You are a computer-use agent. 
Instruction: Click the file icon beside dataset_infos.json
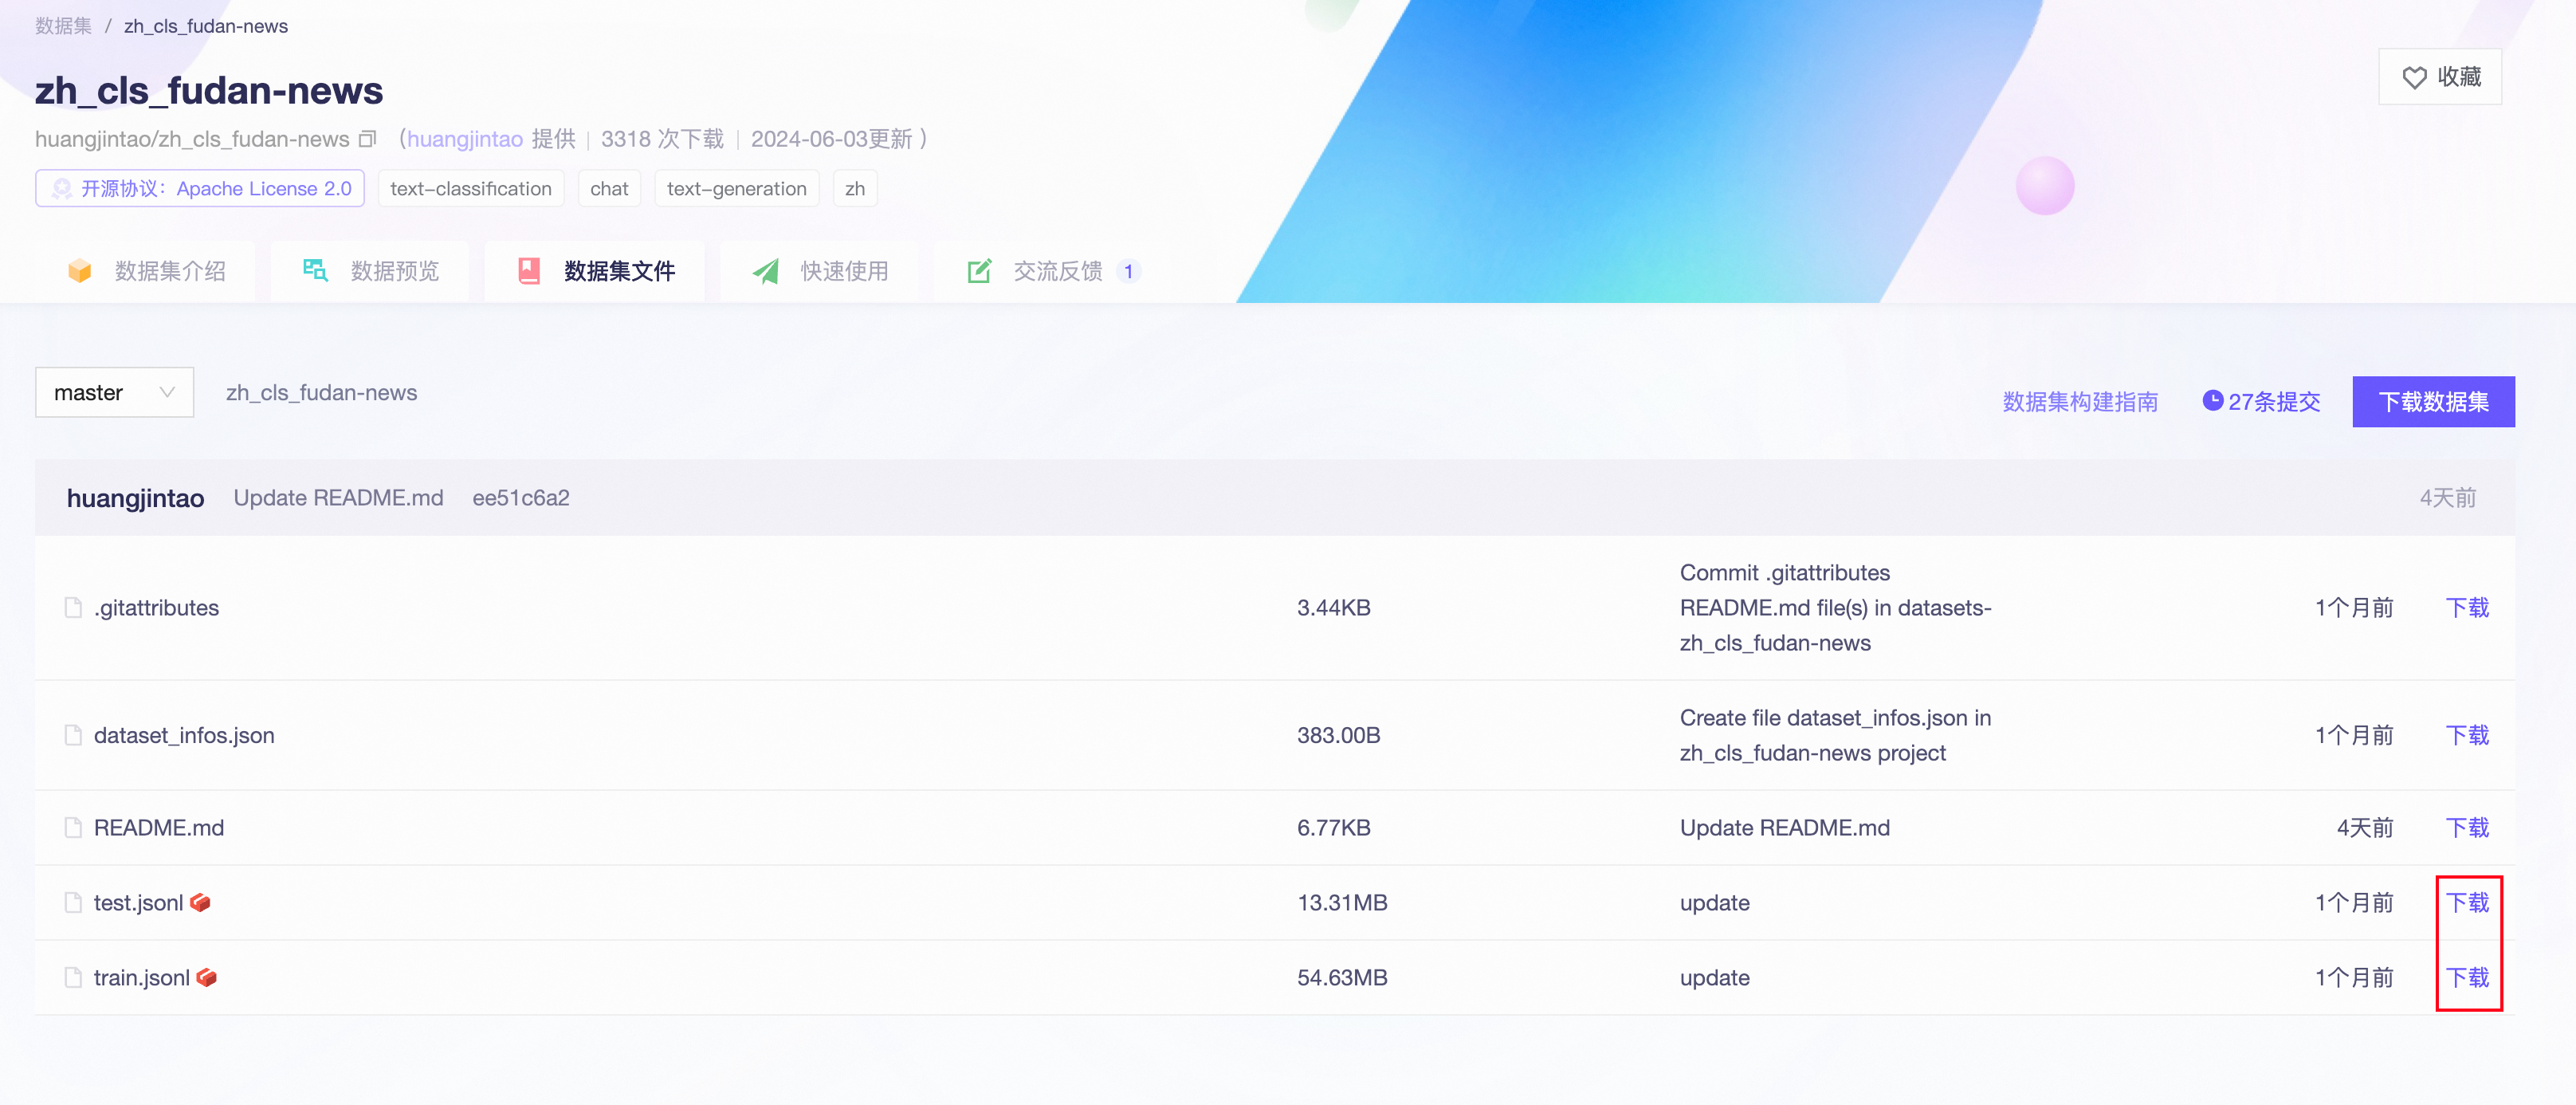coord(73,735)
